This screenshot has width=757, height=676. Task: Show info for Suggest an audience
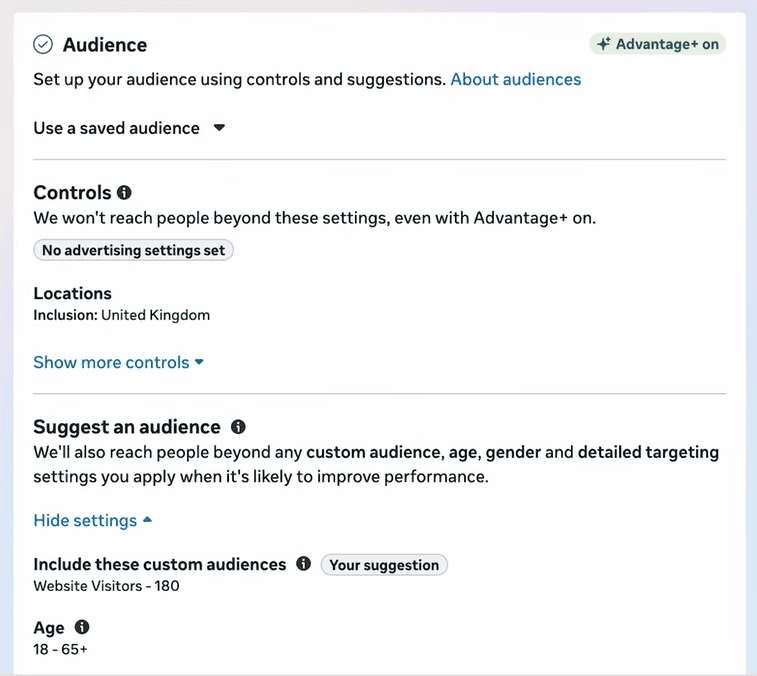238,427
